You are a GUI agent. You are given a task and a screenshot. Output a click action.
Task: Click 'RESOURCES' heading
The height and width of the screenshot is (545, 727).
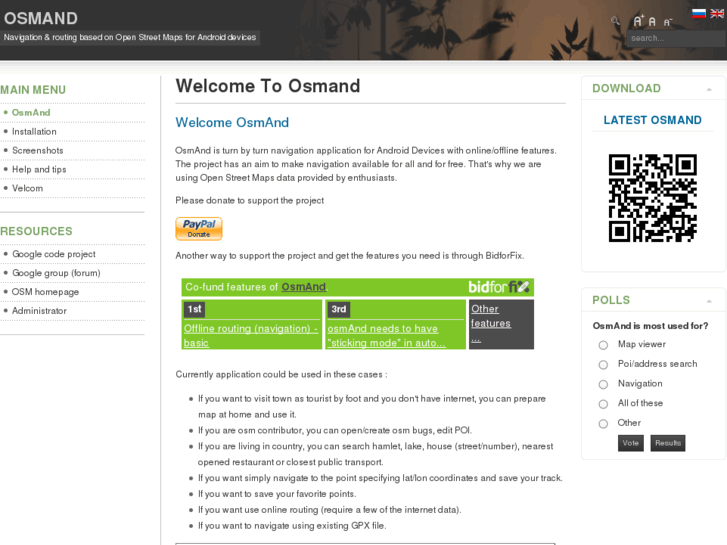coord(36,231)
